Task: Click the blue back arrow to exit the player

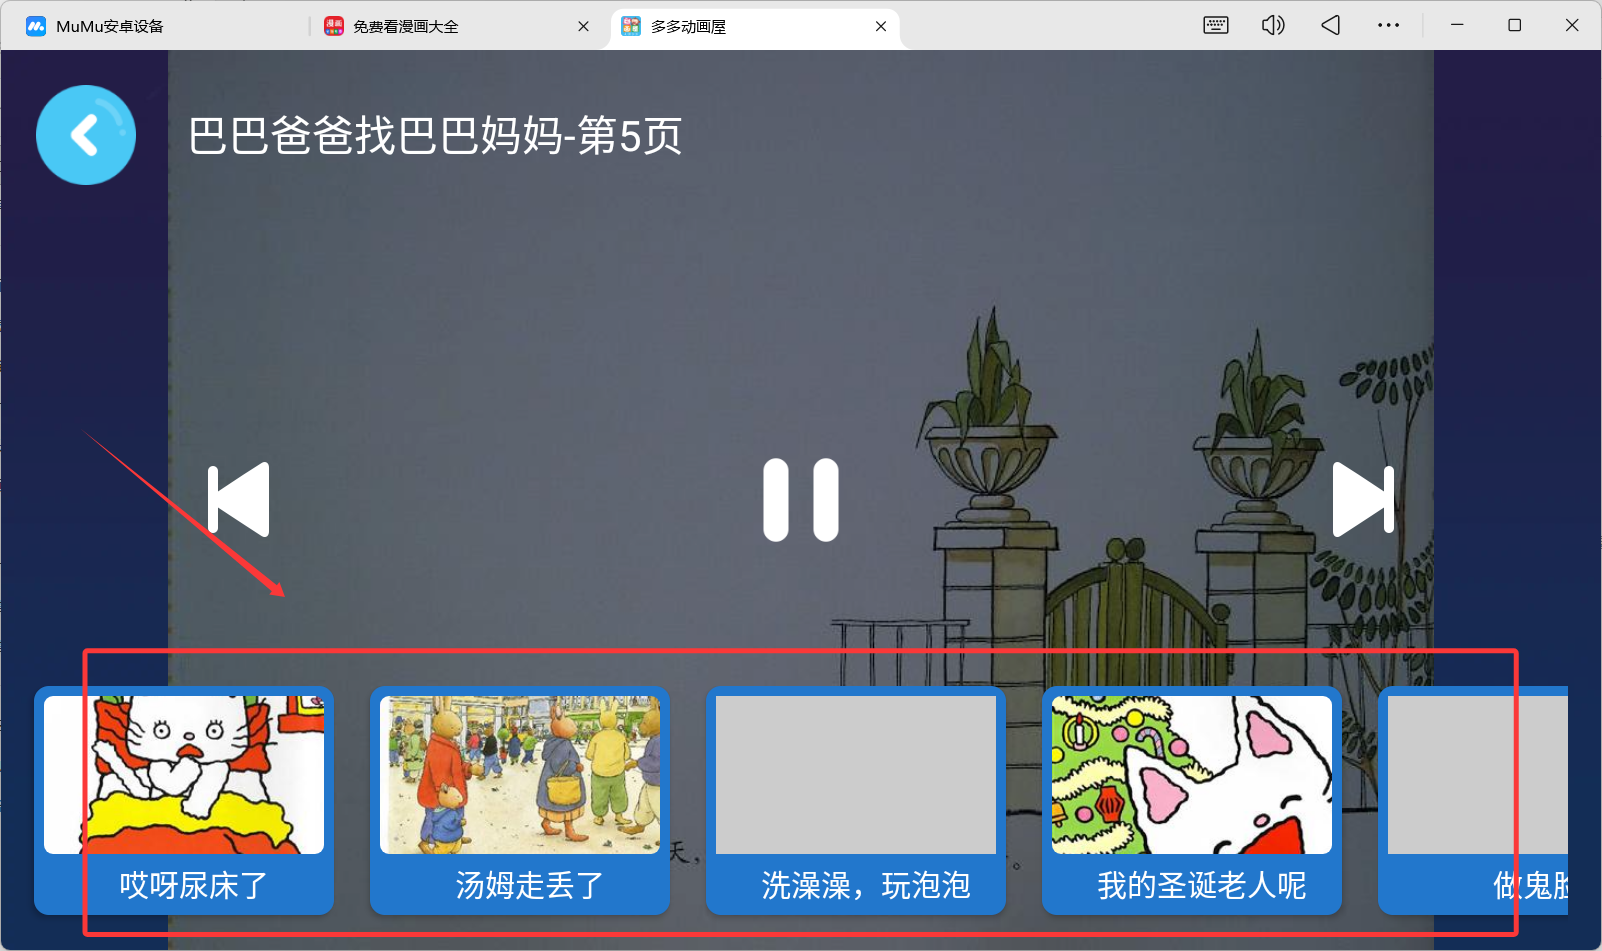Action: point(85,134)
